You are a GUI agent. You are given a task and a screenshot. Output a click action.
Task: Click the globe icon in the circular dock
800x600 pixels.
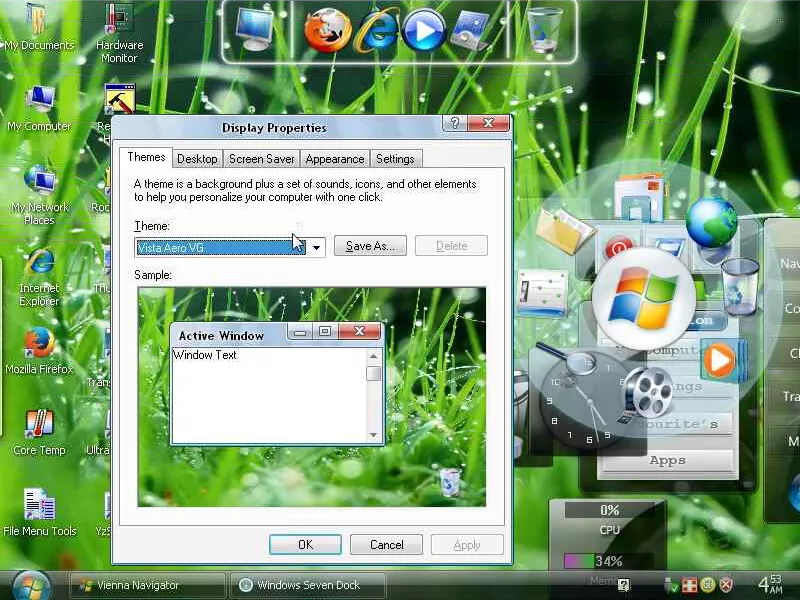pyautogui.click(x=712, y=222)
